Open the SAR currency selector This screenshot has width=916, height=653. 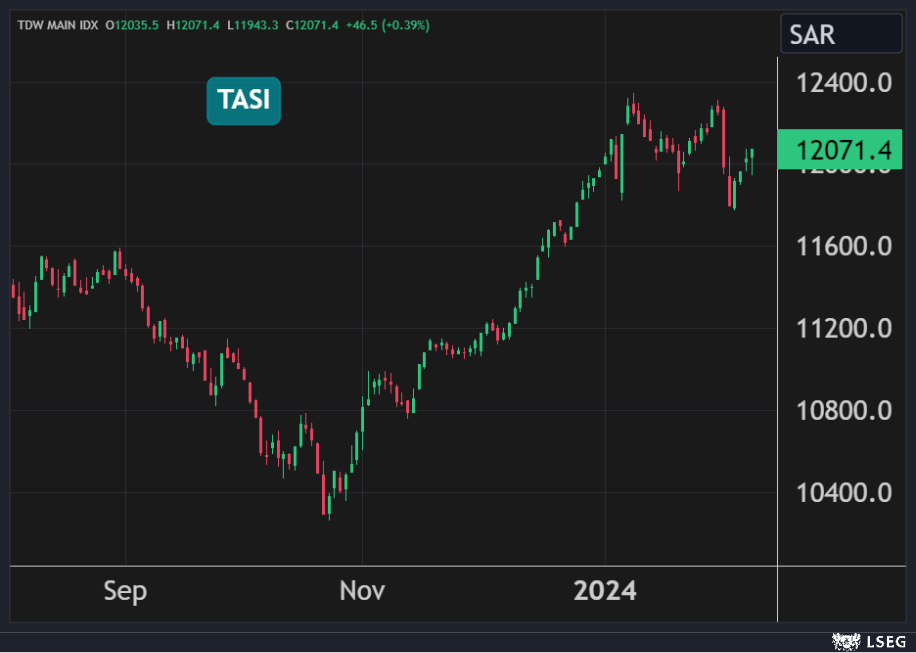pos(842,35)
